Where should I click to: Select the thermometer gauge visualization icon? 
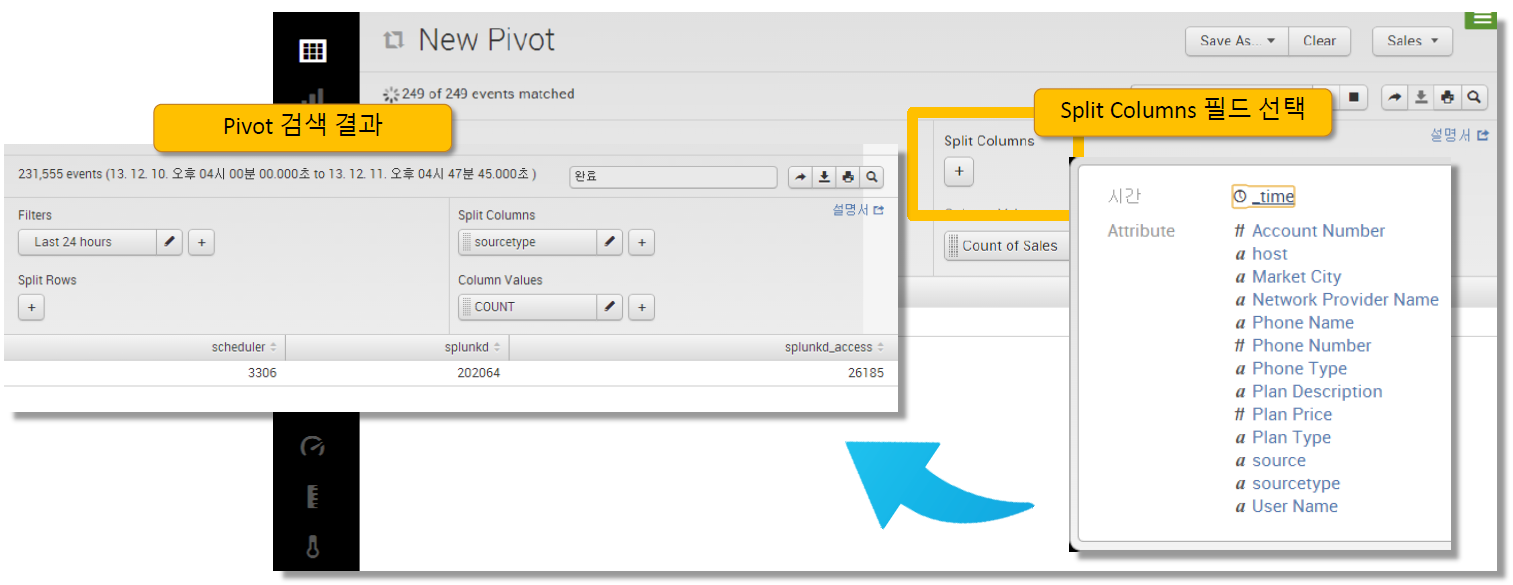pyautogui.click(x=315, y=547)
